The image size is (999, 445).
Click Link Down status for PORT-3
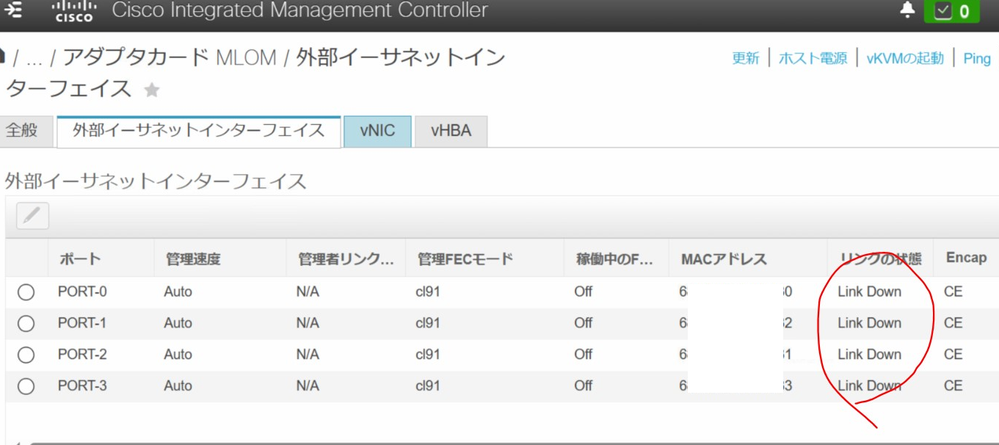(869, 386)
